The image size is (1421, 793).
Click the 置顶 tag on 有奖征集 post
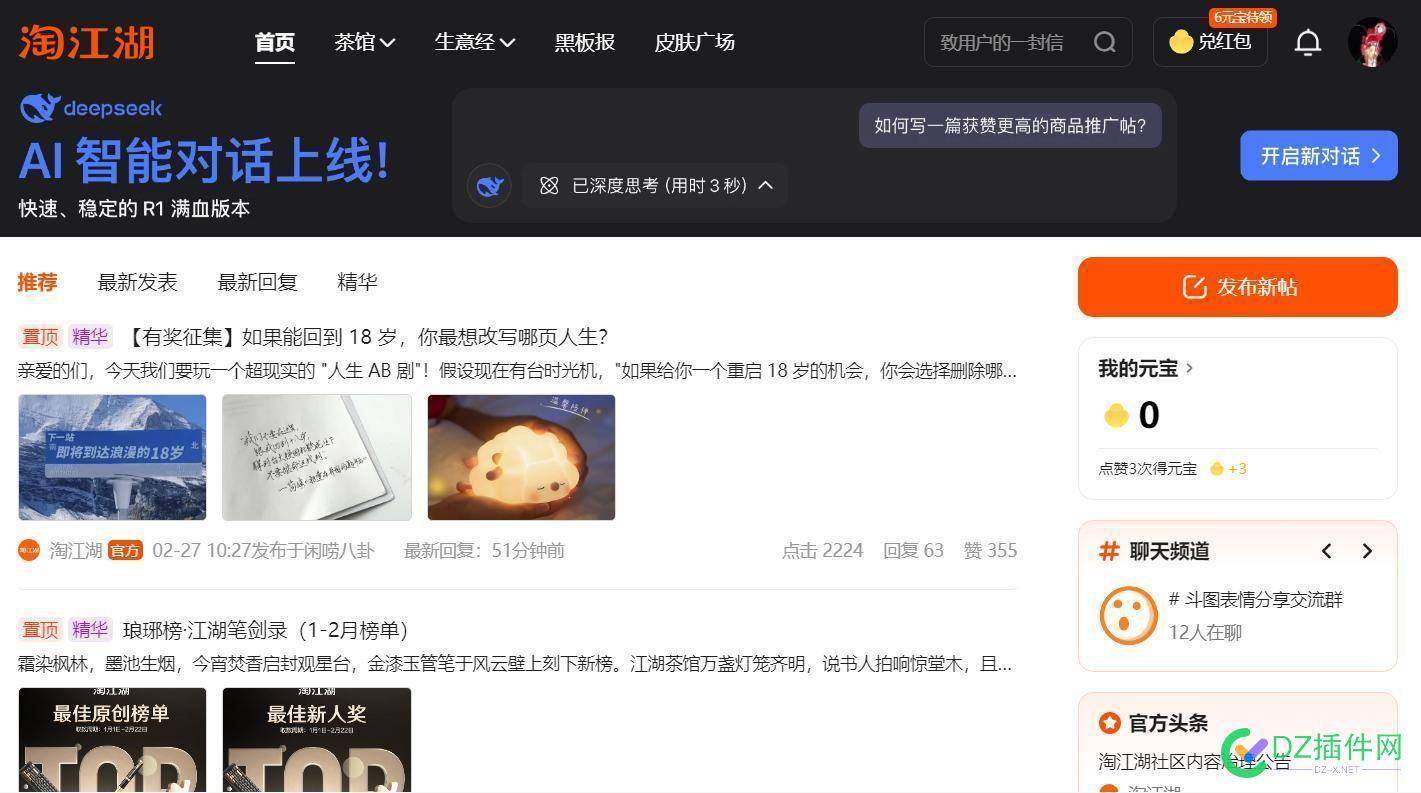[x=40, y=337]
